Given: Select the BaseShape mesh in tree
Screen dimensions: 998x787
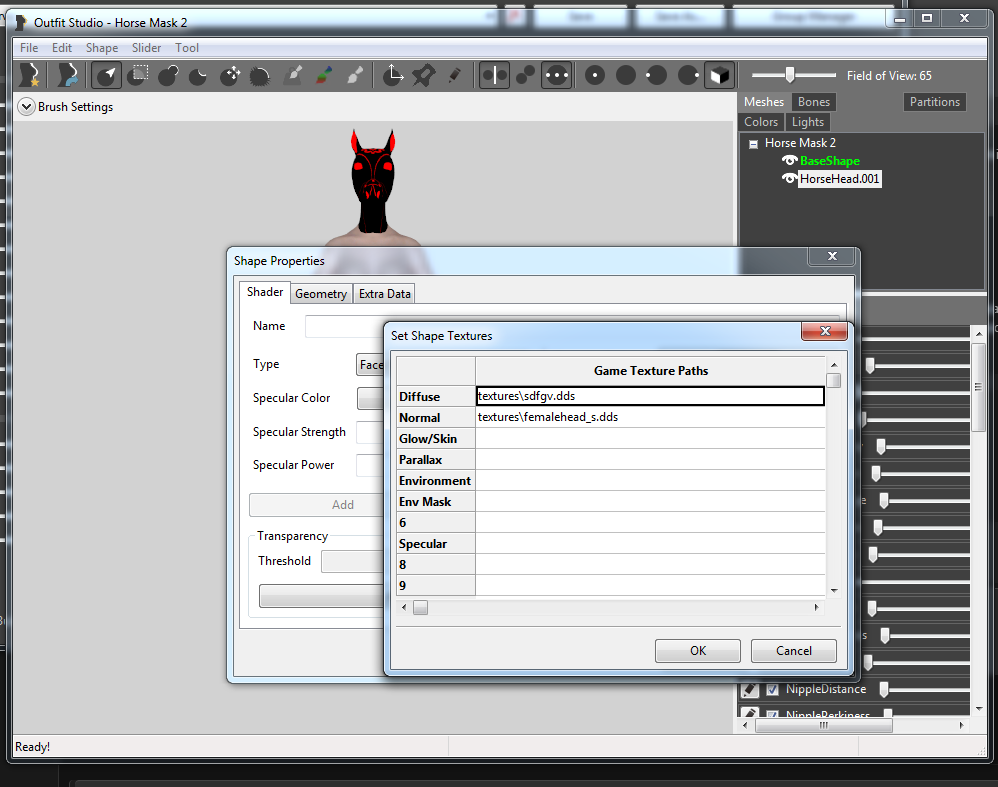Looking at the screenshot, I should point(829,160).
